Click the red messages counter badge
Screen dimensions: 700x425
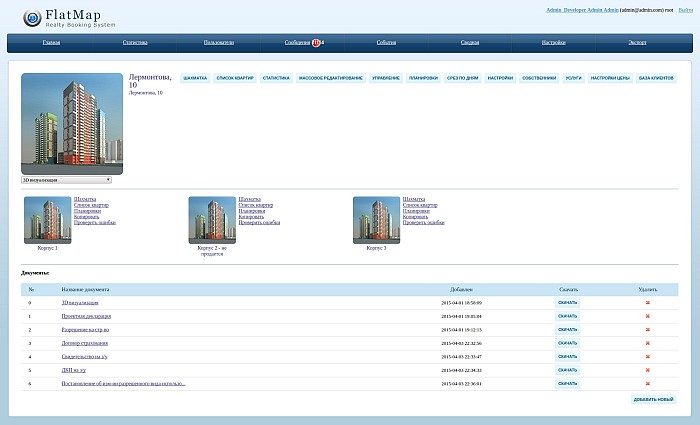tap(316, 43)
